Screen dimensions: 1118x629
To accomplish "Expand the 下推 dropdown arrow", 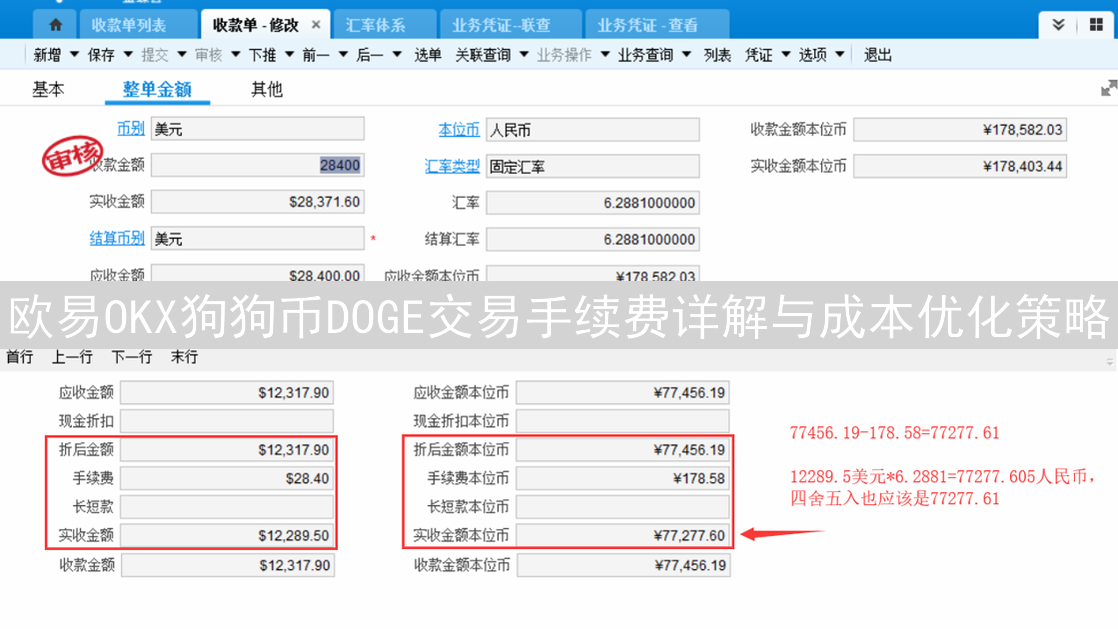I will 289,55.
